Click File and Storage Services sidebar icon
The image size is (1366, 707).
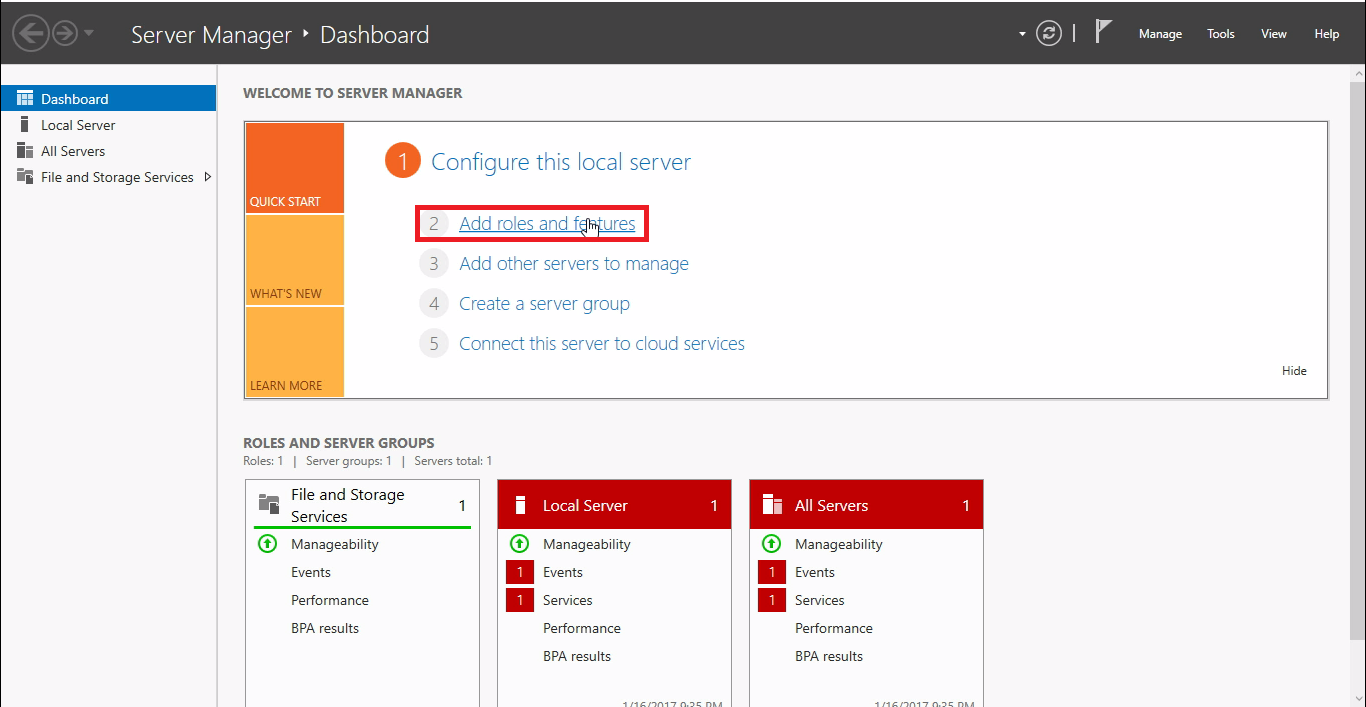[25, 176]
